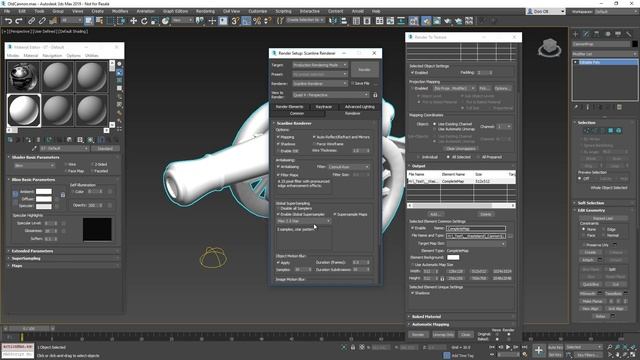Click the large plus Set Key icon
This screenshot has height=360, width=640.
point(539,350)
